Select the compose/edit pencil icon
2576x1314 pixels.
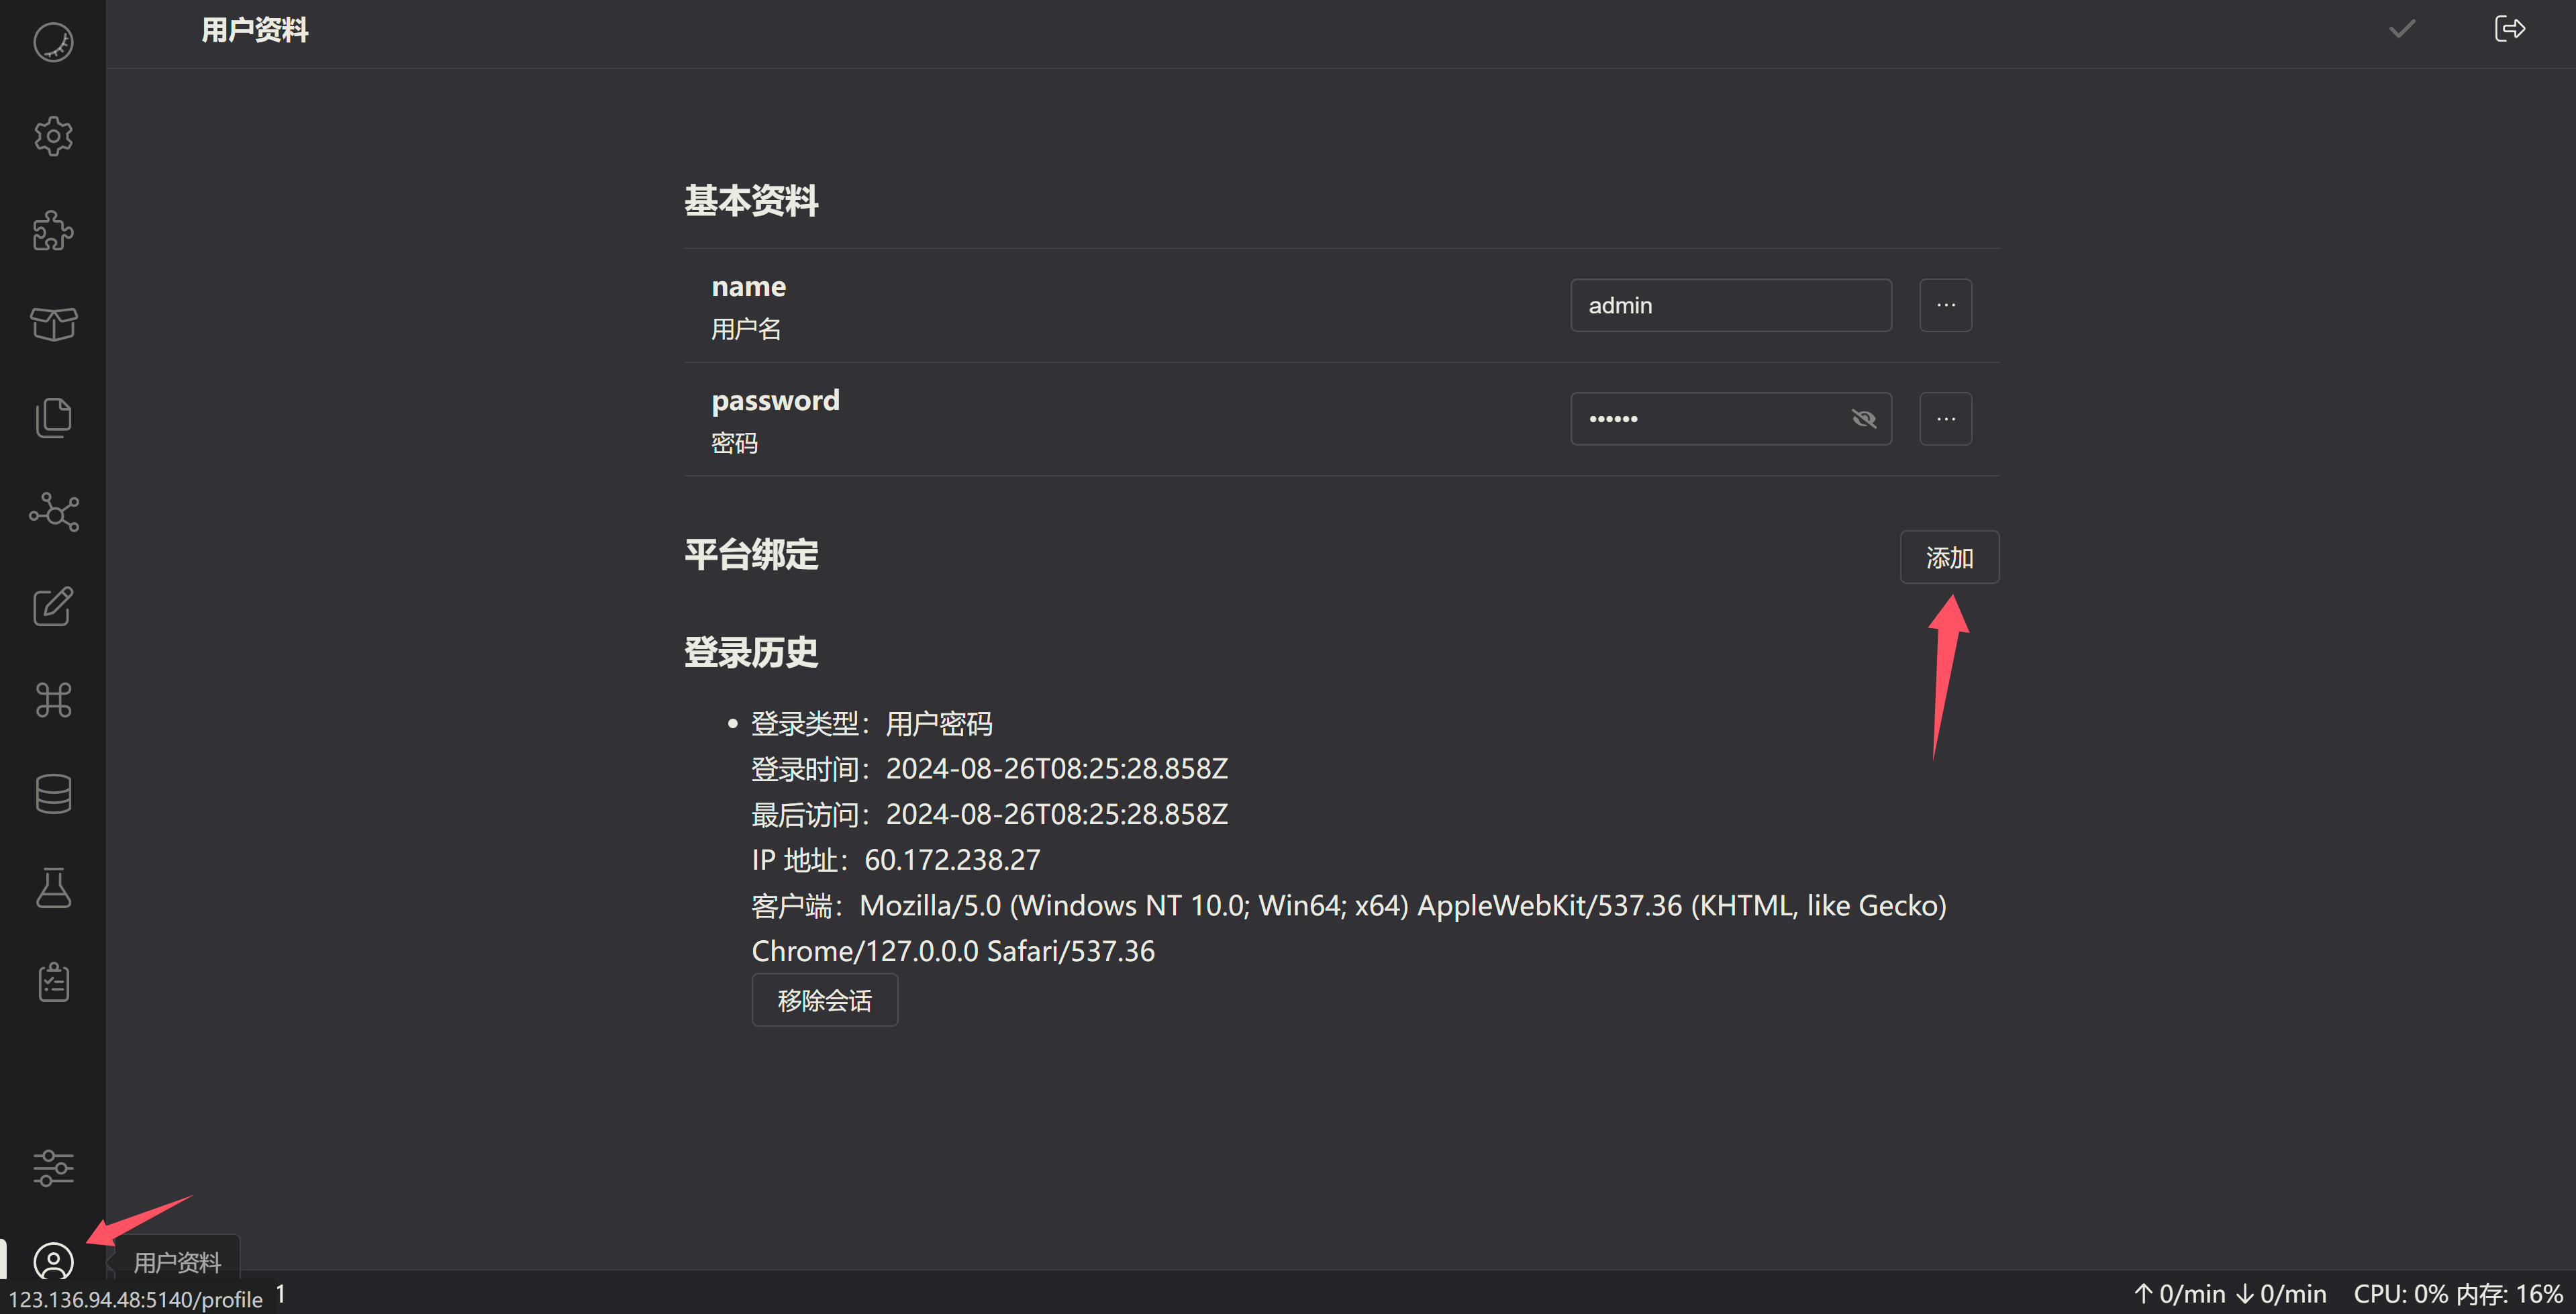(53, 606)
